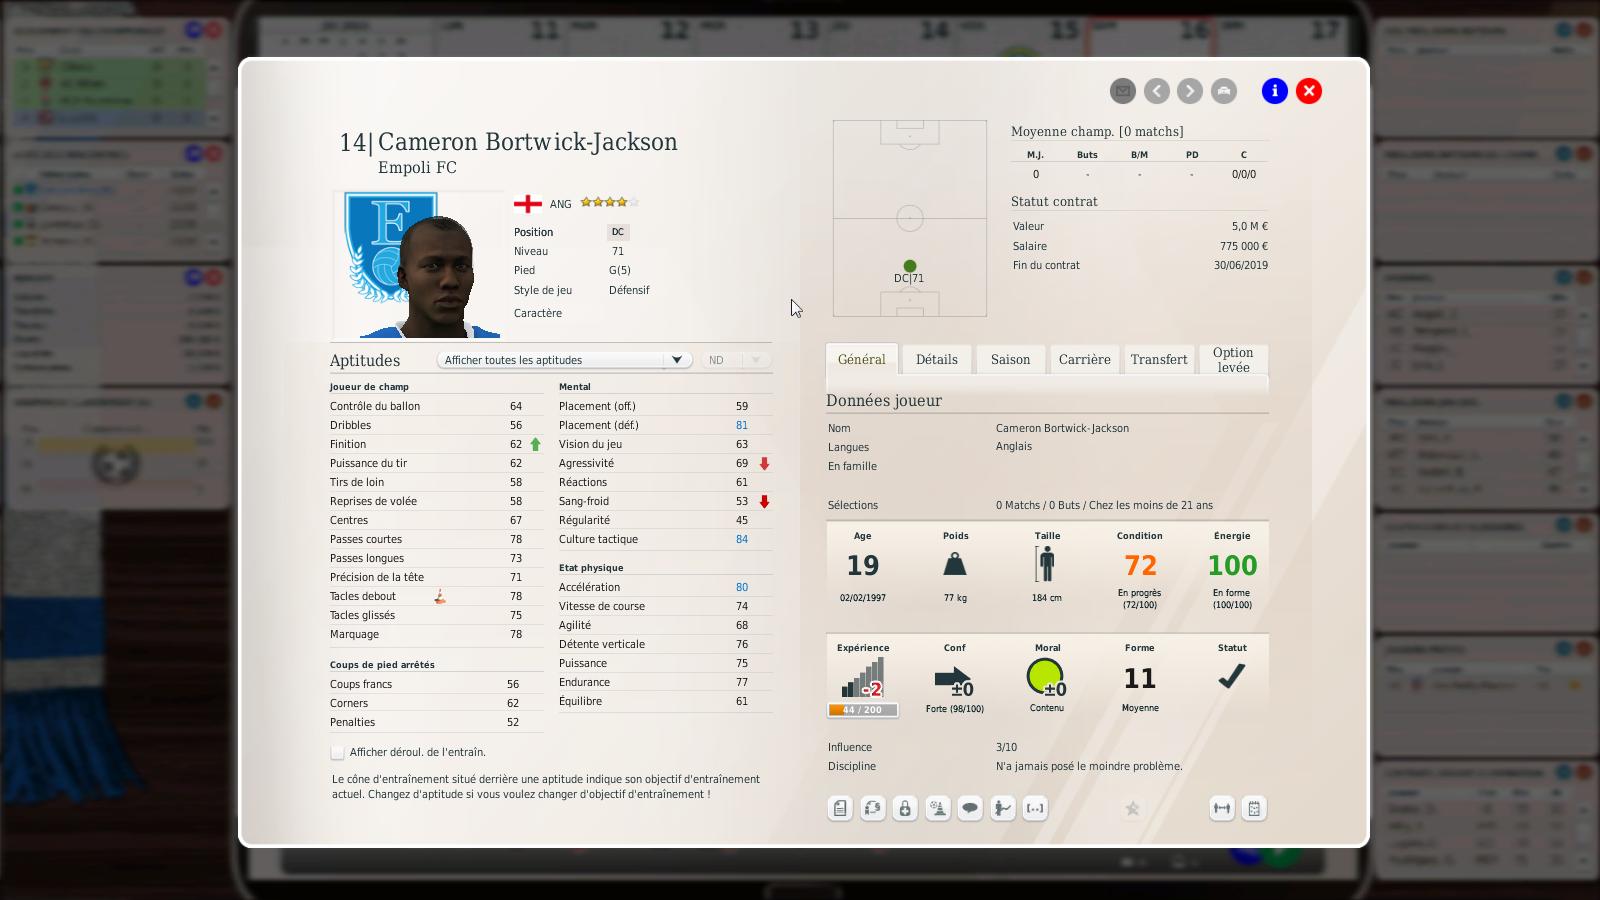
Task: Click the green Moral ball icon
Action: pos(1046,678)
